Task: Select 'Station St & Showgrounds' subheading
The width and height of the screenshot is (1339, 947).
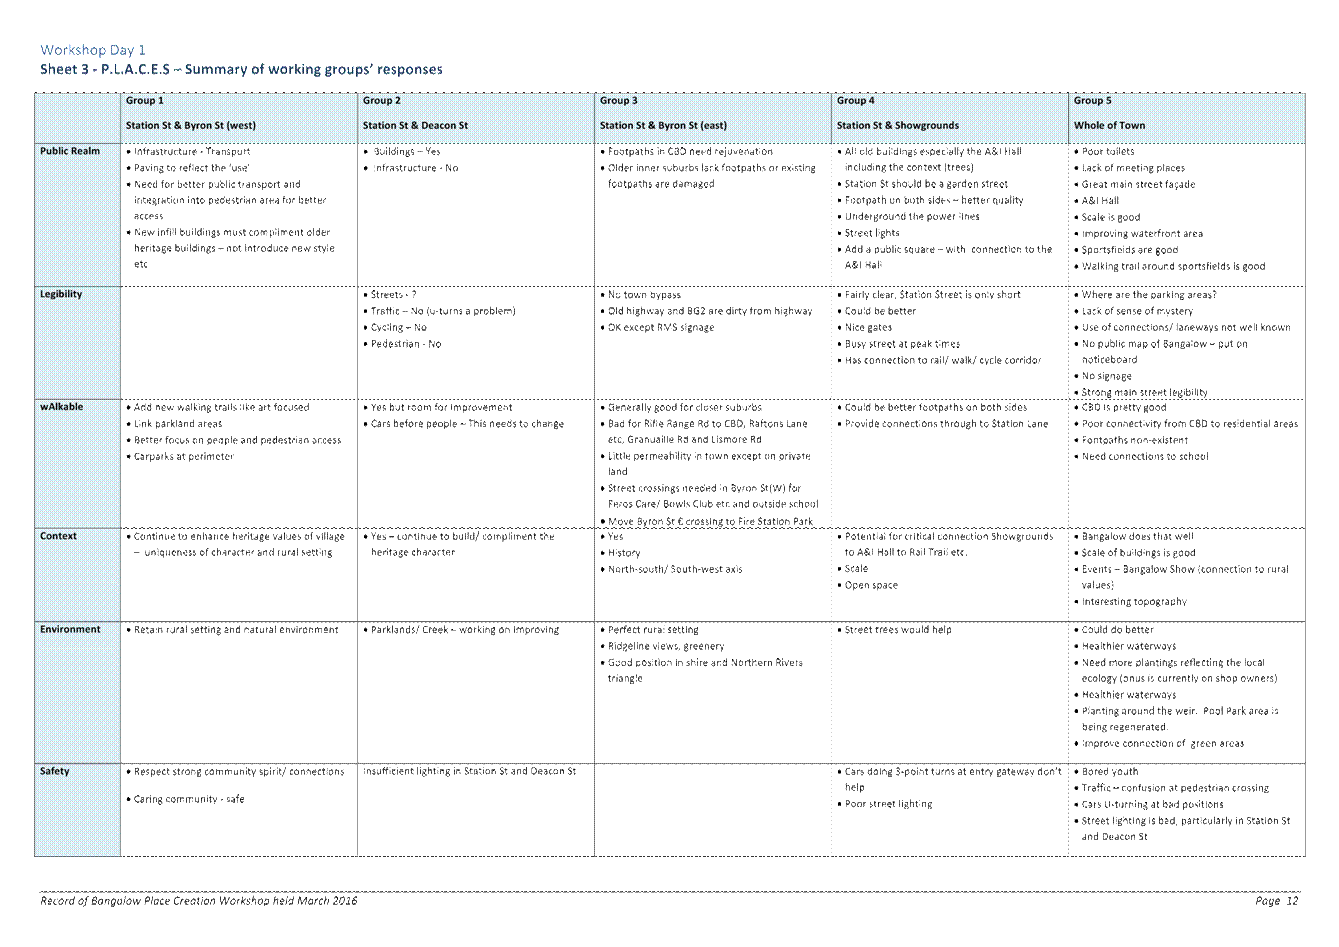Action: pos(898,125)
